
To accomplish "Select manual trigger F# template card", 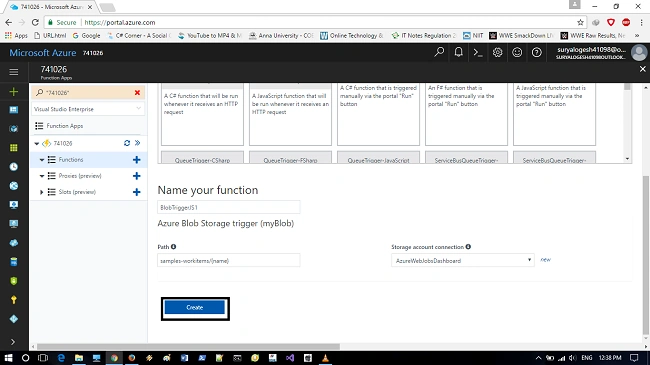I will [466, 114].
